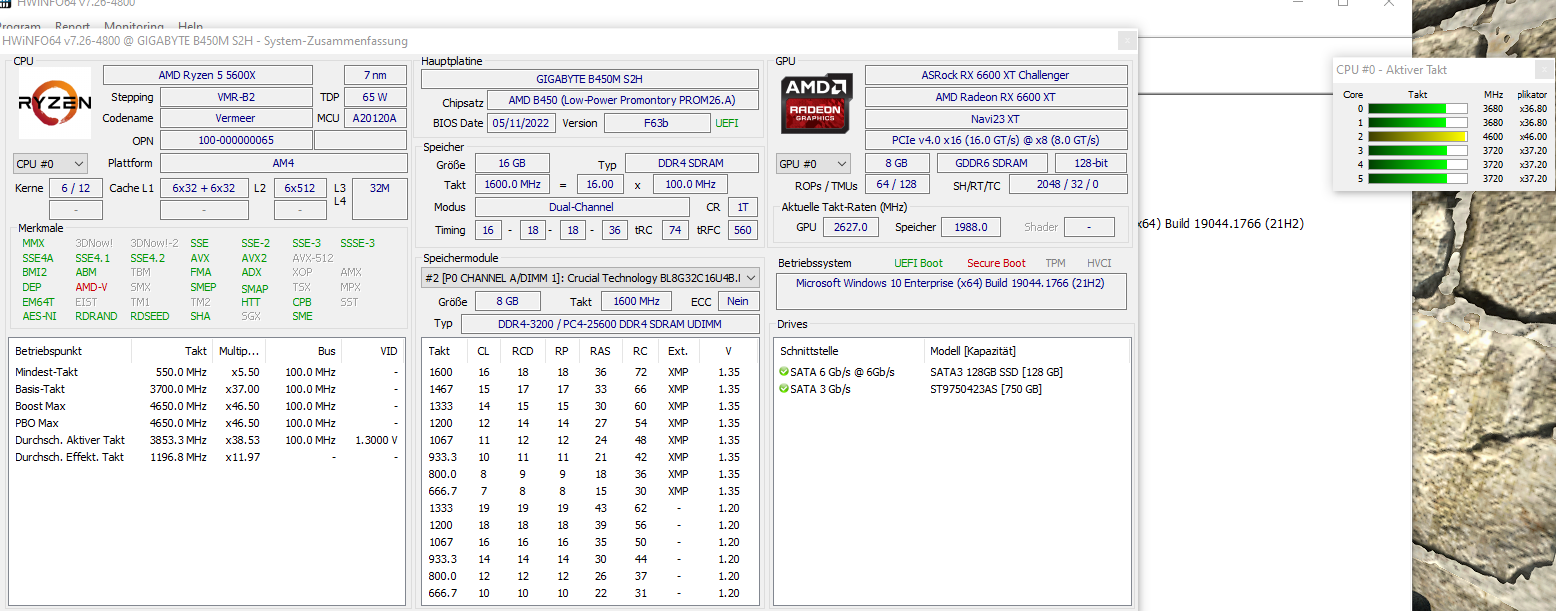Click the CL column header in the memory table
This screenshot has height=611, width=1556.
483,351
